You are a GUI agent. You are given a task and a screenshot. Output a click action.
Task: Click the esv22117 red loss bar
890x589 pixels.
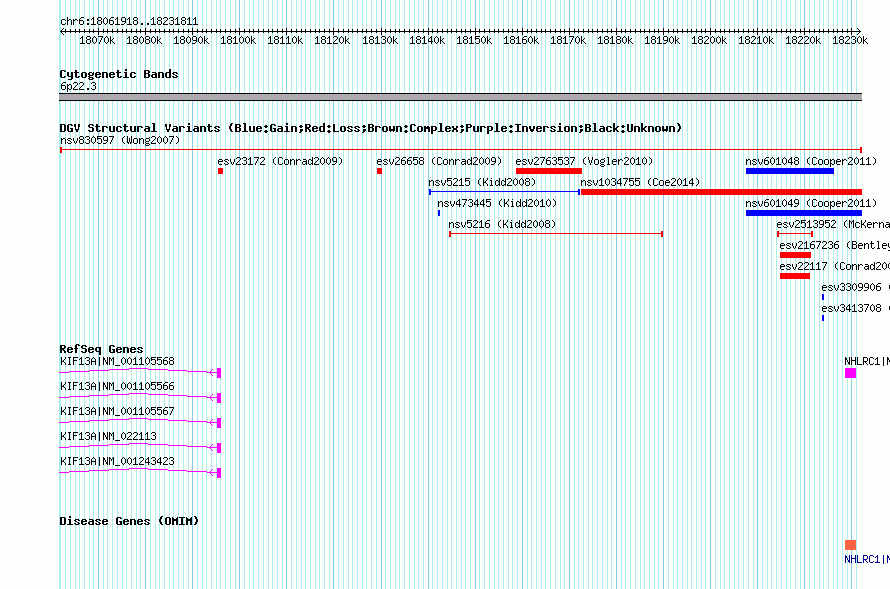pos(795,276)
